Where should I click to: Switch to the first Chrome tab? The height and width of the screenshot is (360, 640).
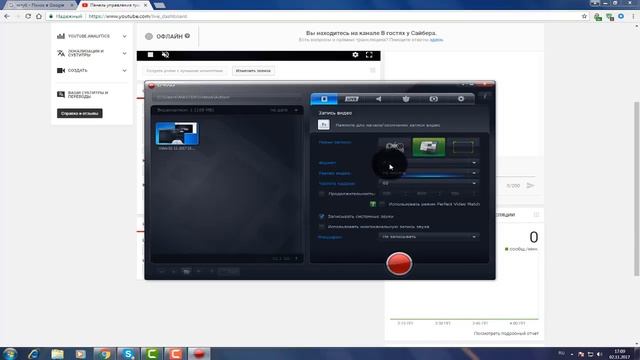coord(40,5)
